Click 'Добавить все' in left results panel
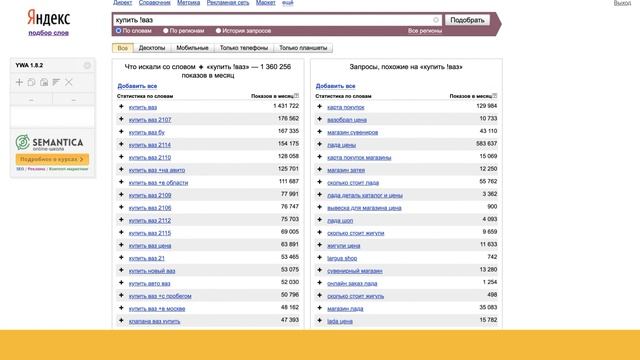Screen dimensions: 640x360 137,86
